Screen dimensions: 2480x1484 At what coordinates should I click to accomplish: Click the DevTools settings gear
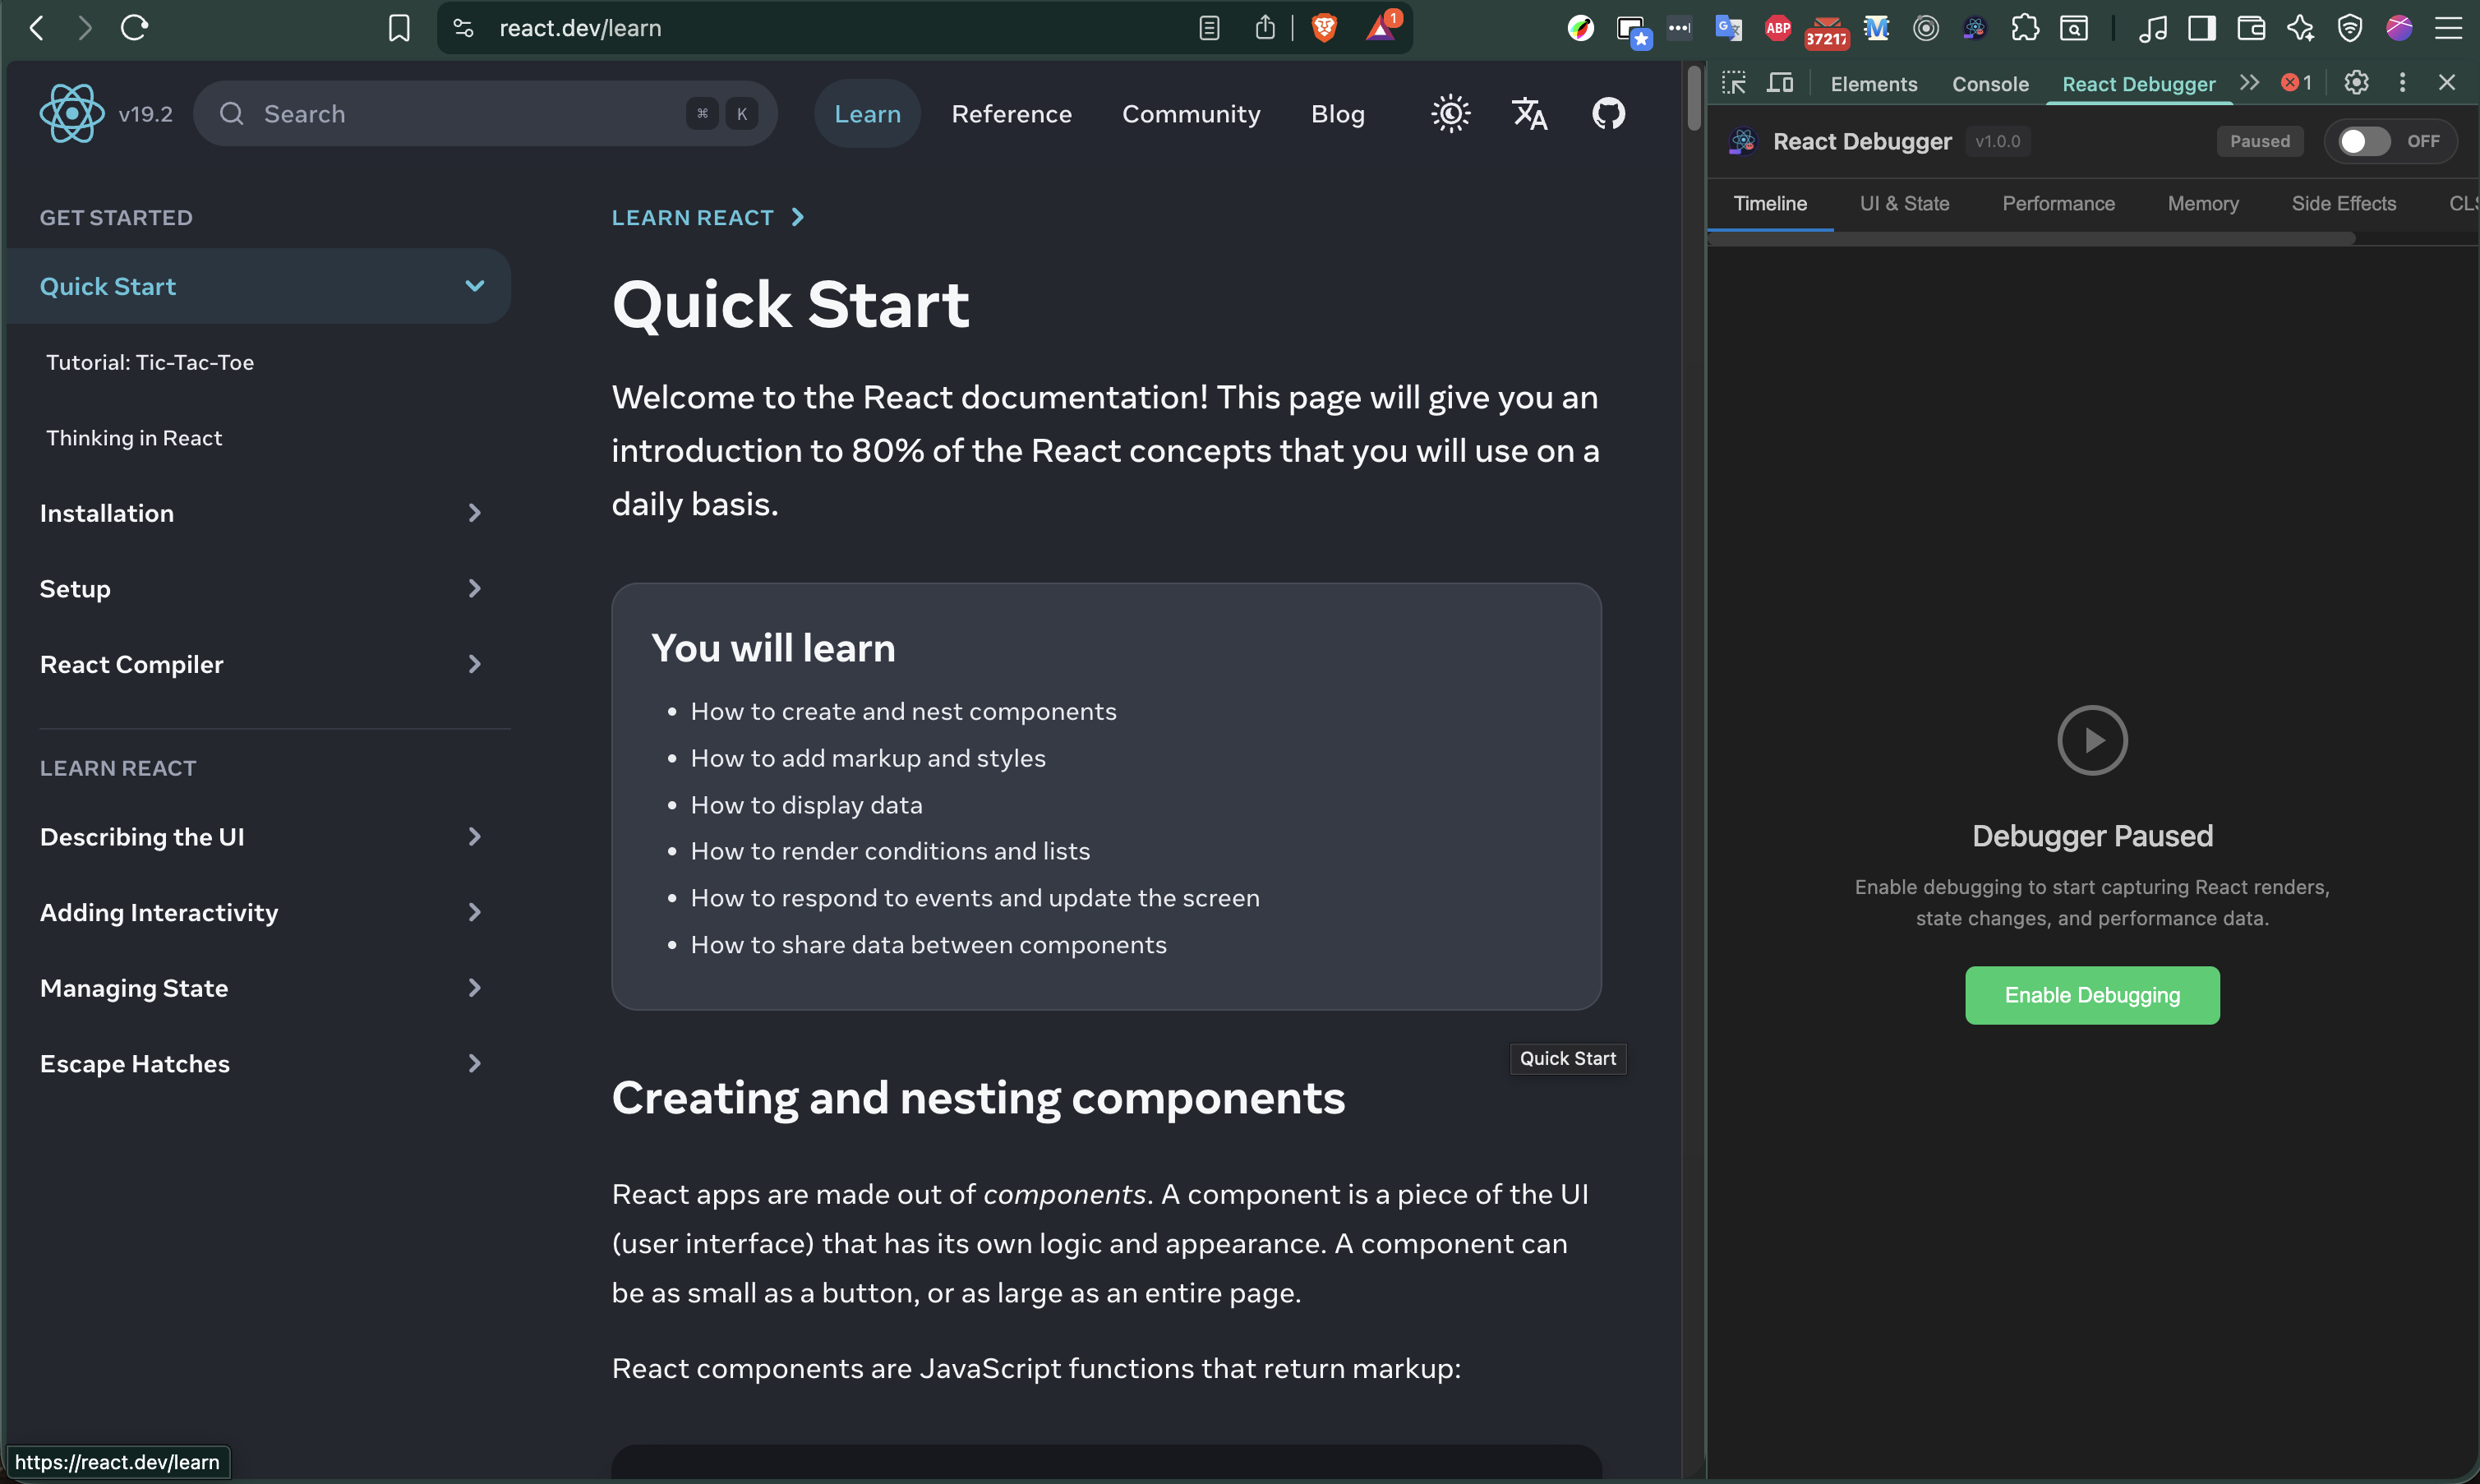pyautogui.click(x=2357, y=83)
